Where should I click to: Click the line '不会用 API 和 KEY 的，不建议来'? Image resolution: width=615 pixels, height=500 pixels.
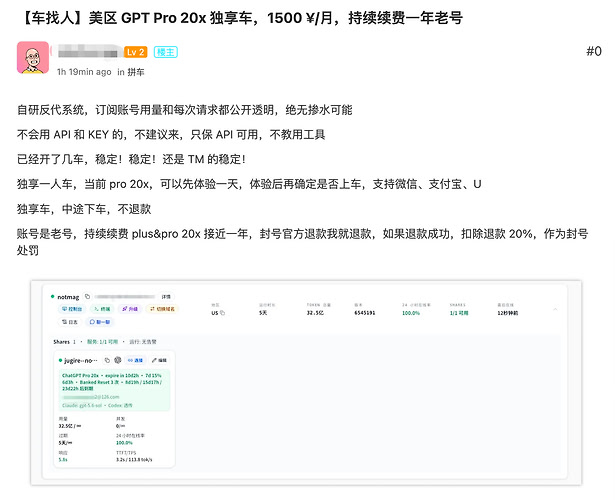point(171,135)
